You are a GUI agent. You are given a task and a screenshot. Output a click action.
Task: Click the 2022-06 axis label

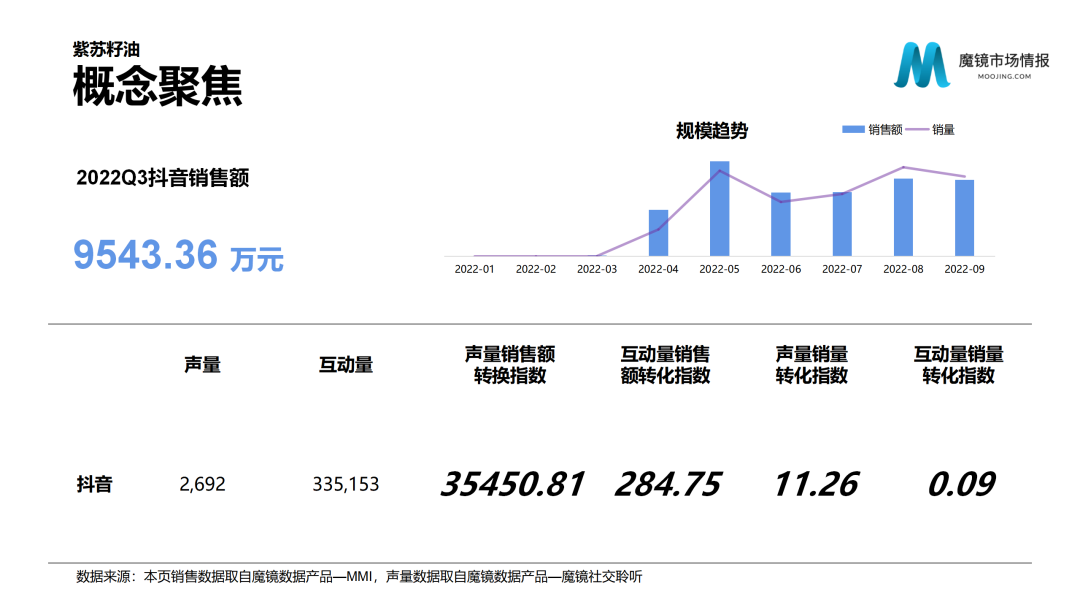[781, 269]
